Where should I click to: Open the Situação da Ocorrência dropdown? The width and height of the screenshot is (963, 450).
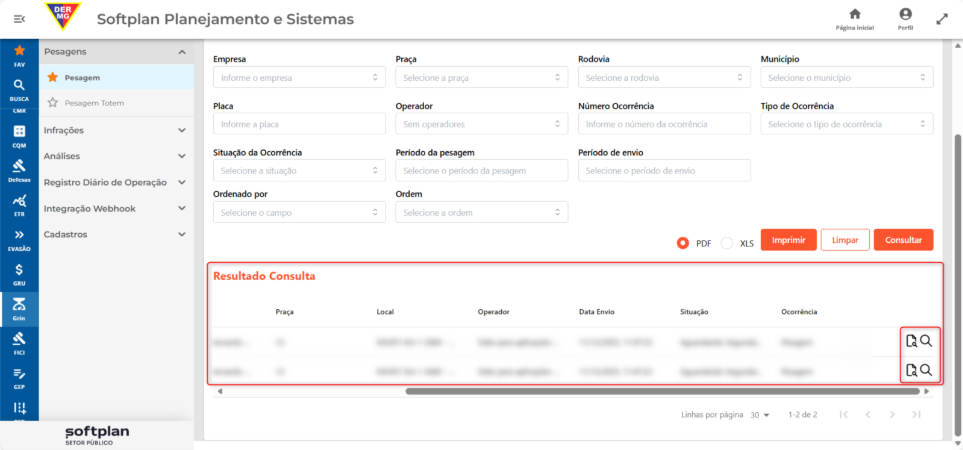[x=299, y=171]
